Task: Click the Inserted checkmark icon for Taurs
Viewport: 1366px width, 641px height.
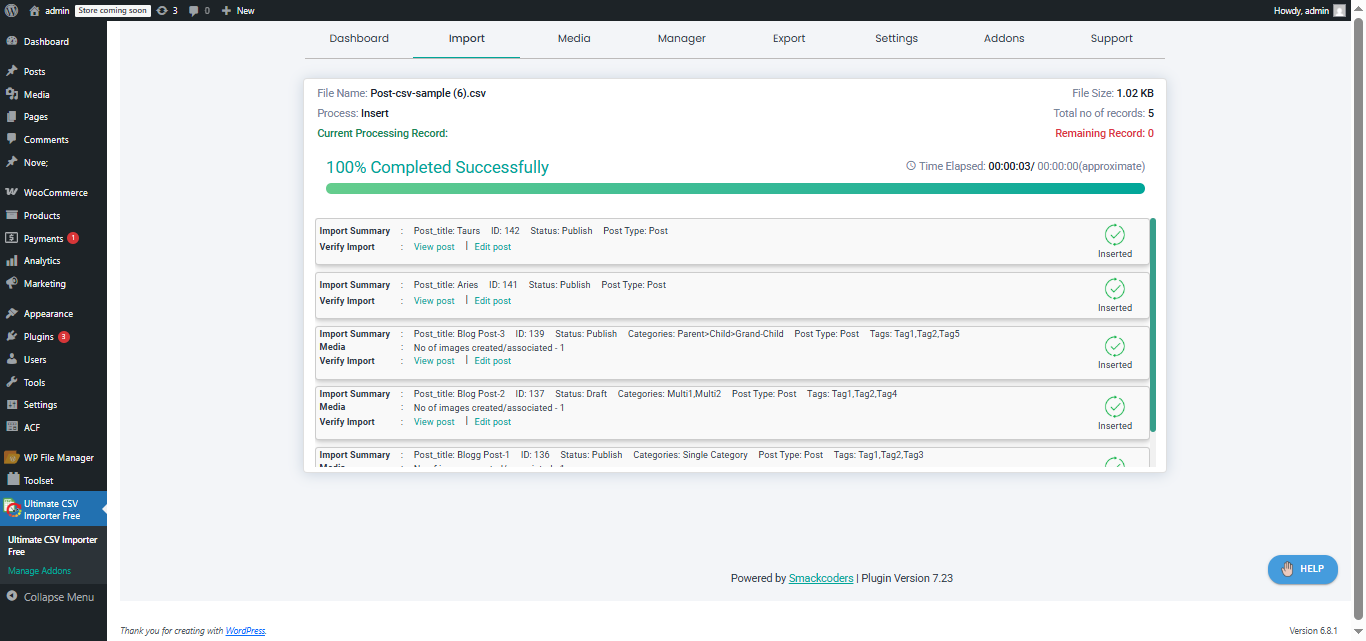Action: pos(1114,235)
